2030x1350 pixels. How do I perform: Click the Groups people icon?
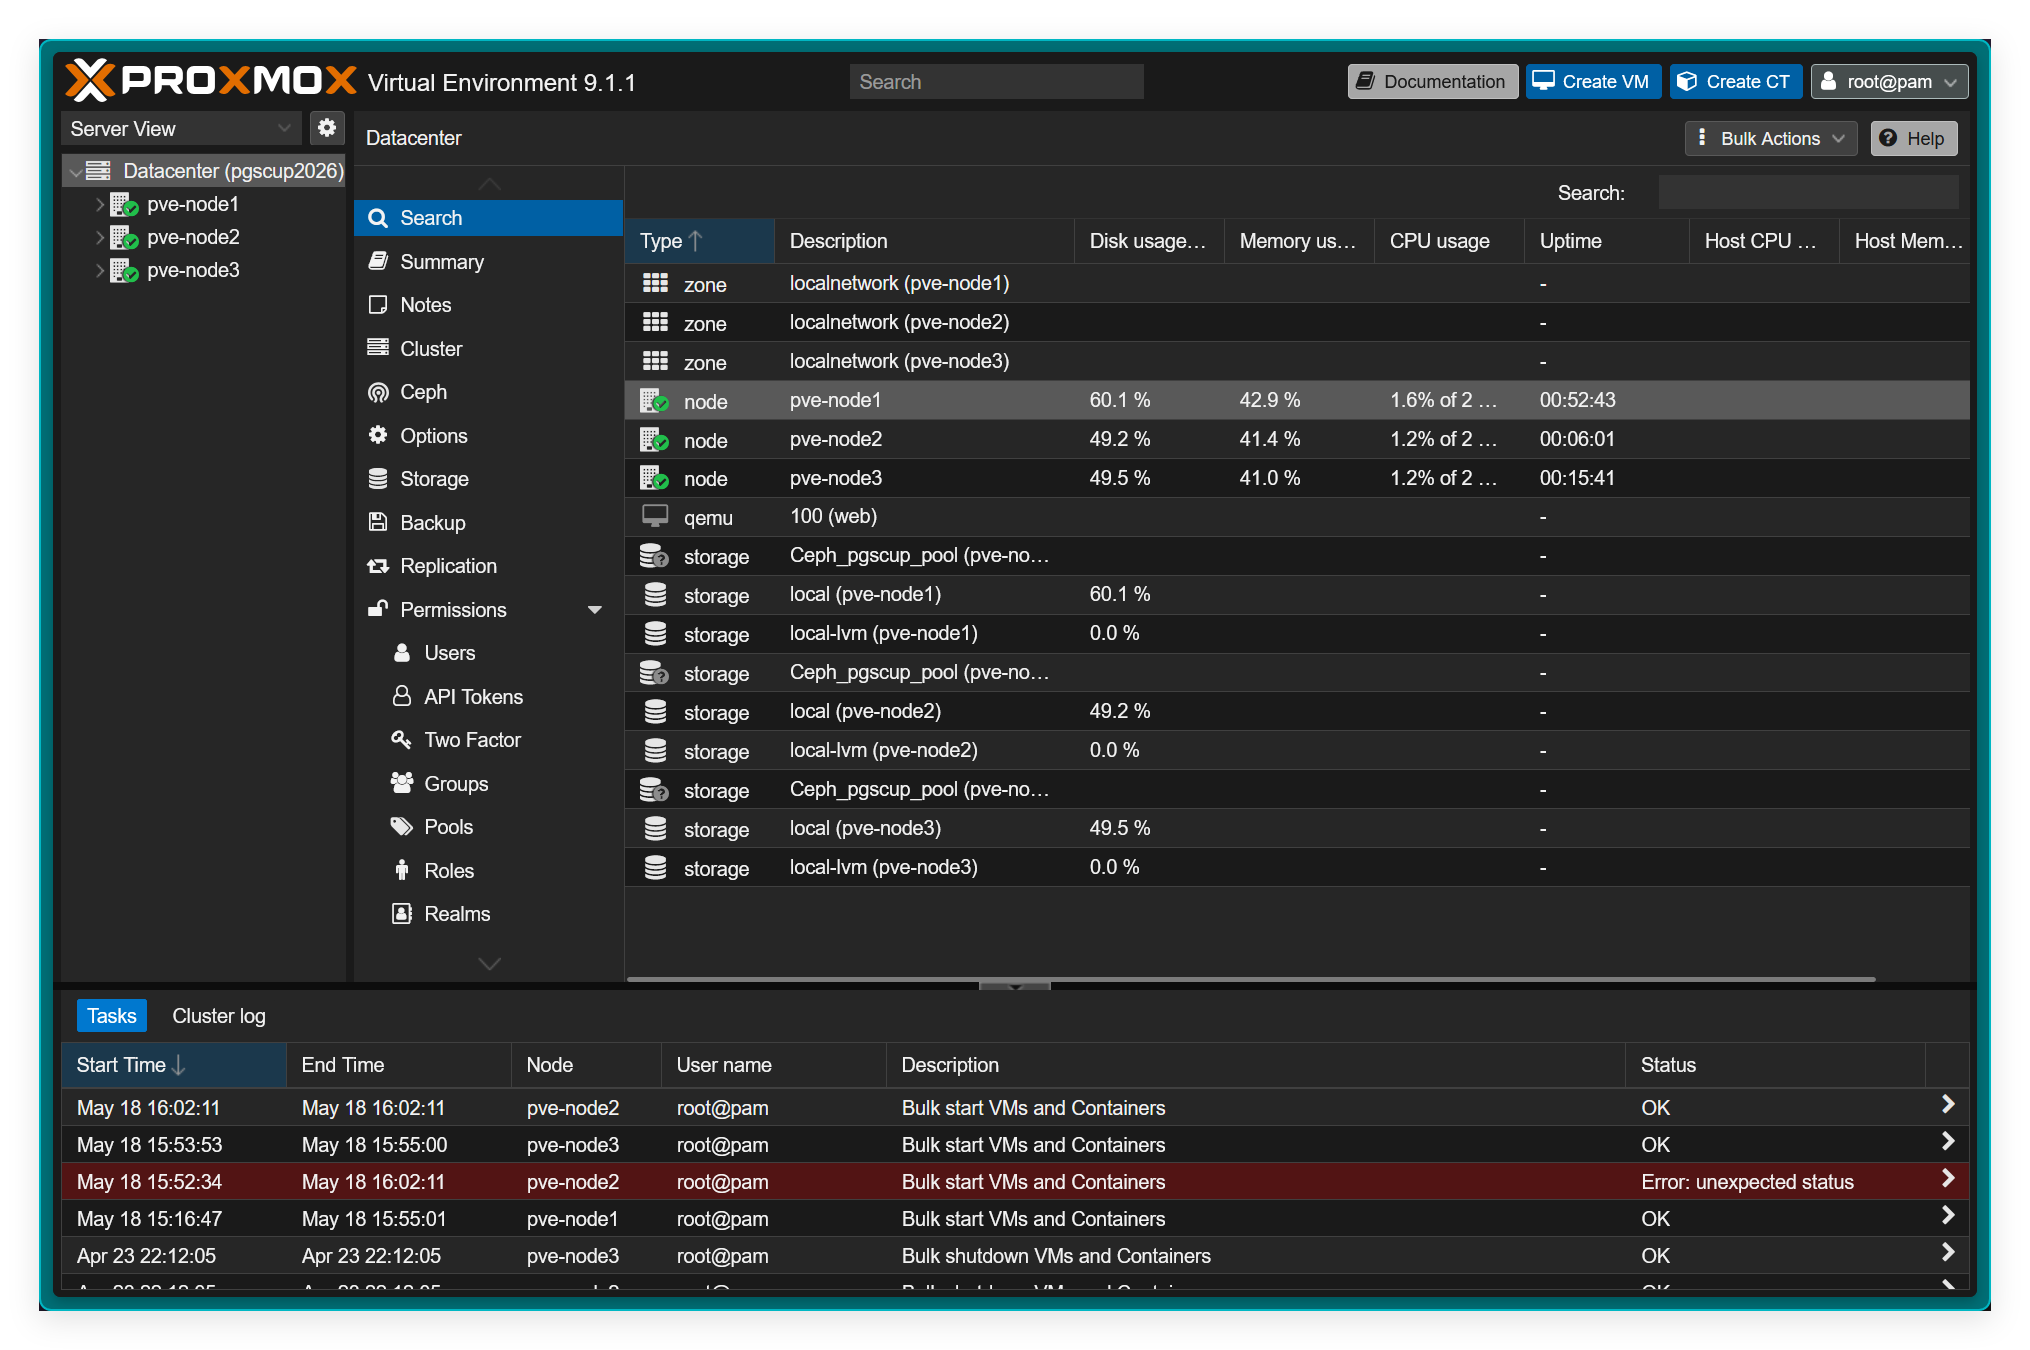coord(402,783)
